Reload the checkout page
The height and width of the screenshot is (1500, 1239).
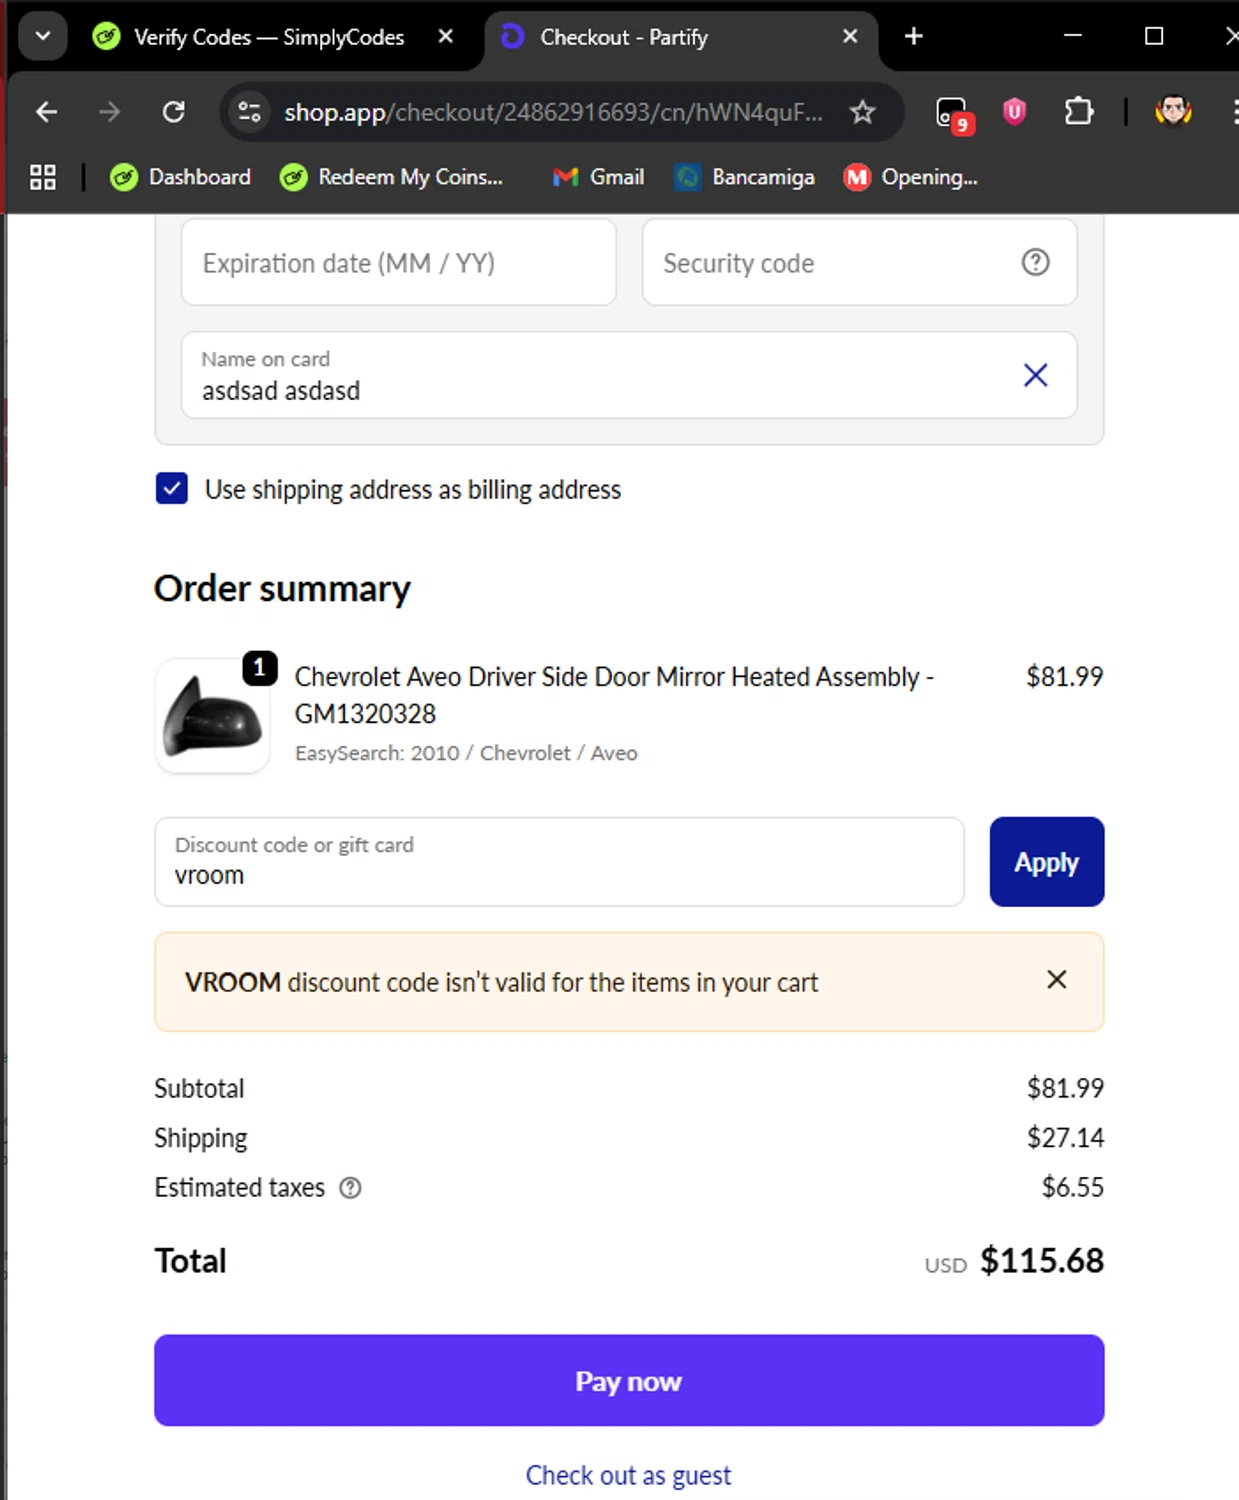coord(174,112)
